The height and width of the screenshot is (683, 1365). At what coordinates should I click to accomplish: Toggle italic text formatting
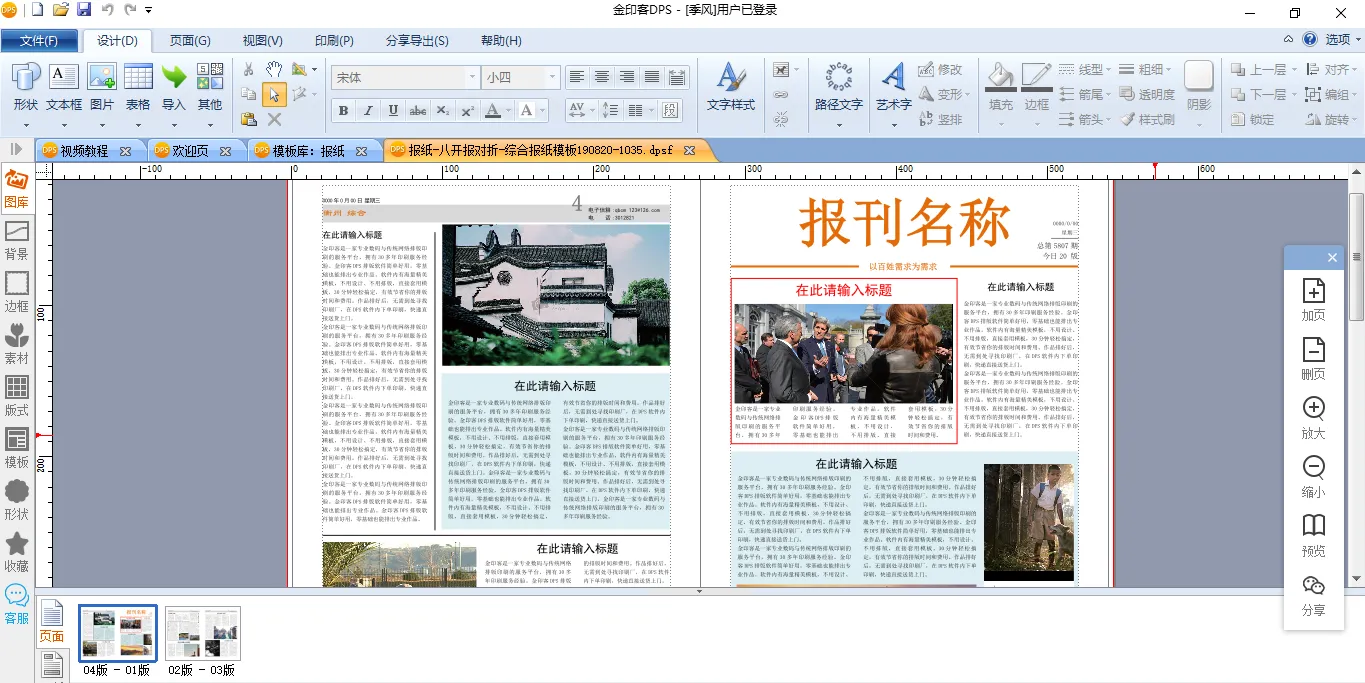pyautogui.click(x=368, y=111)
